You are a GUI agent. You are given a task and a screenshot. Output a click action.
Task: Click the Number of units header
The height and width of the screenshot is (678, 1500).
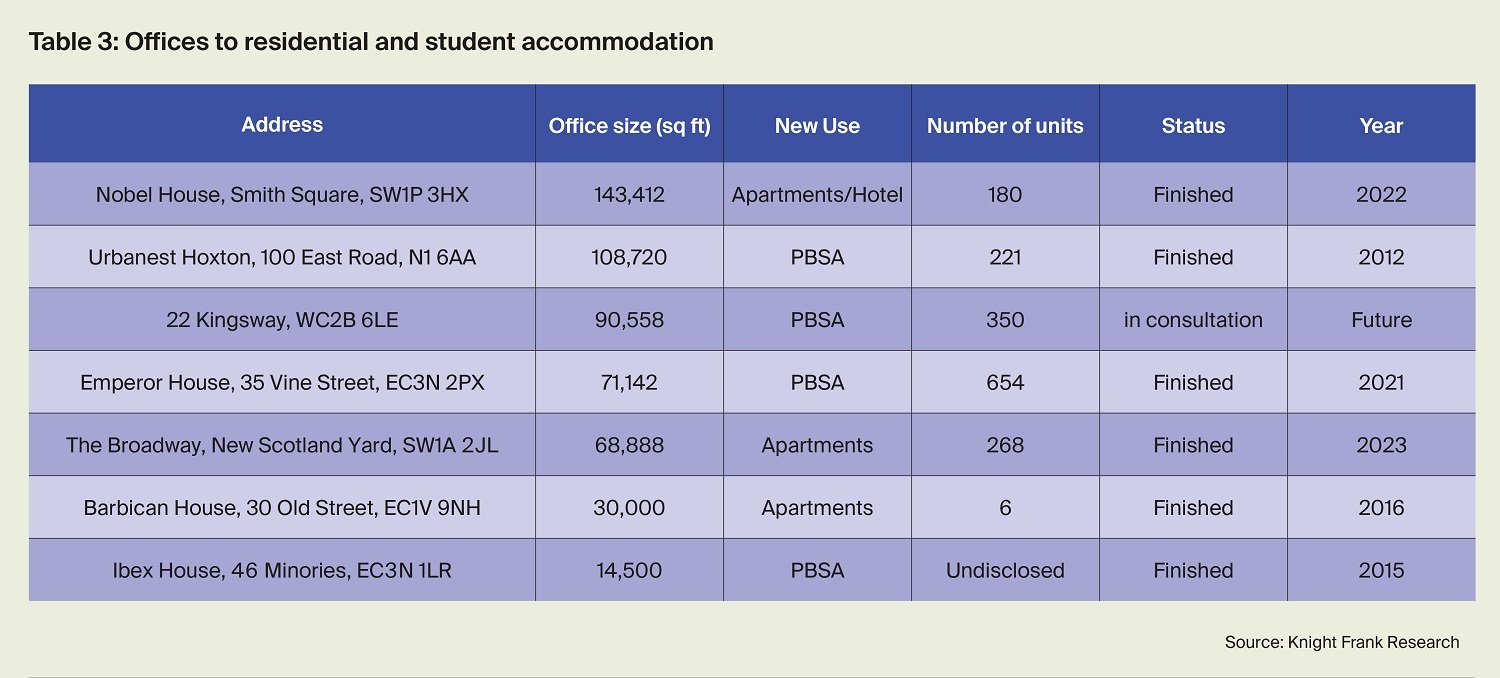click(1005, 126)
